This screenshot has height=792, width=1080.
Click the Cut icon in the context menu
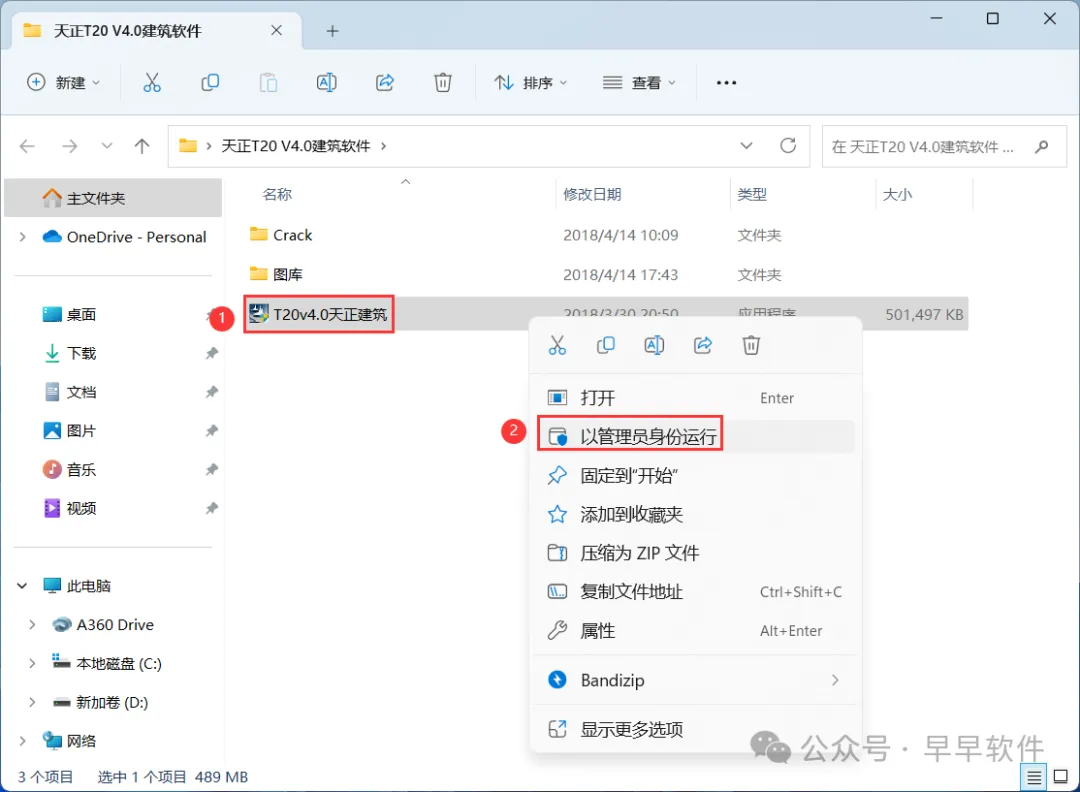[x=557, y=345]
